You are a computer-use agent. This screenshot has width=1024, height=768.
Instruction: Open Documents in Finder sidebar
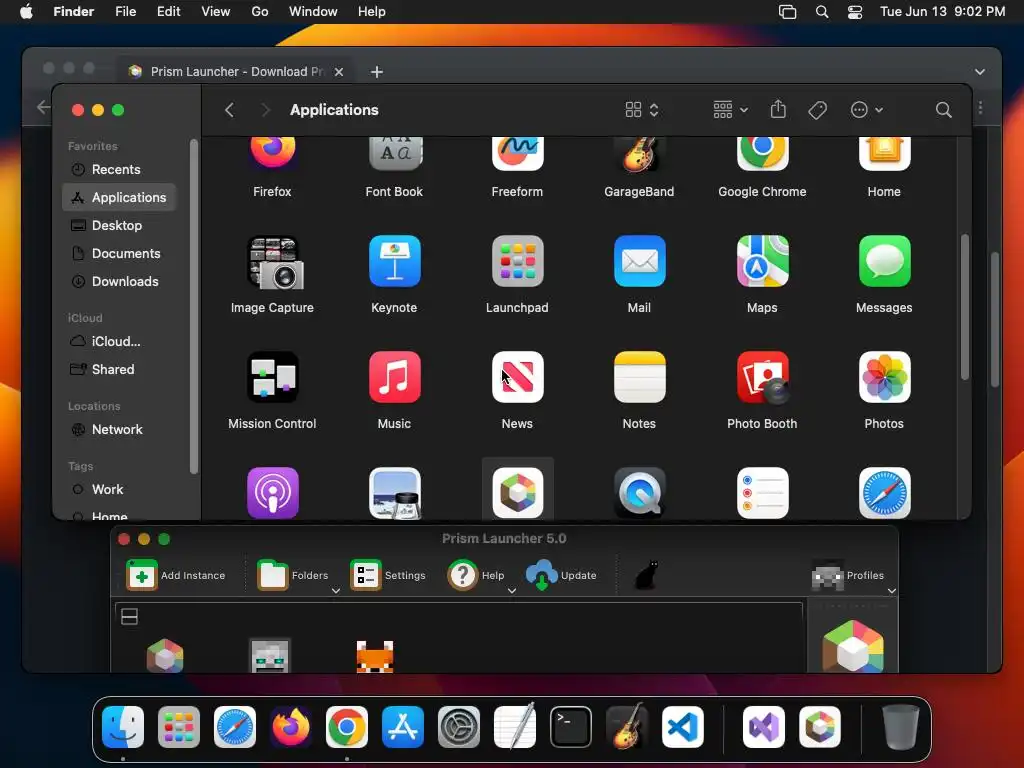(x=119, y=253)
